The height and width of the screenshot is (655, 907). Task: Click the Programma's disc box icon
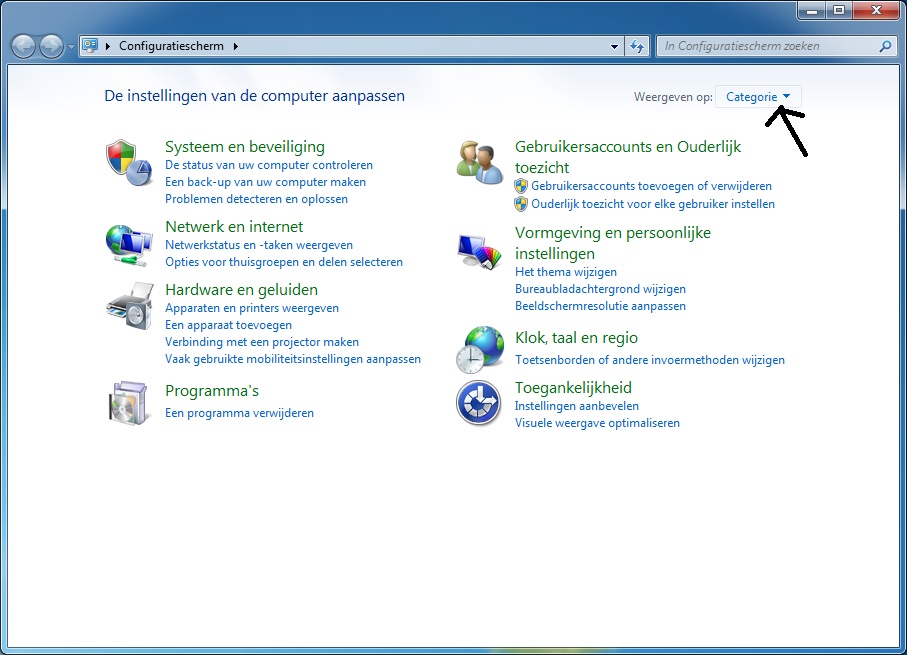pos(128,403)
